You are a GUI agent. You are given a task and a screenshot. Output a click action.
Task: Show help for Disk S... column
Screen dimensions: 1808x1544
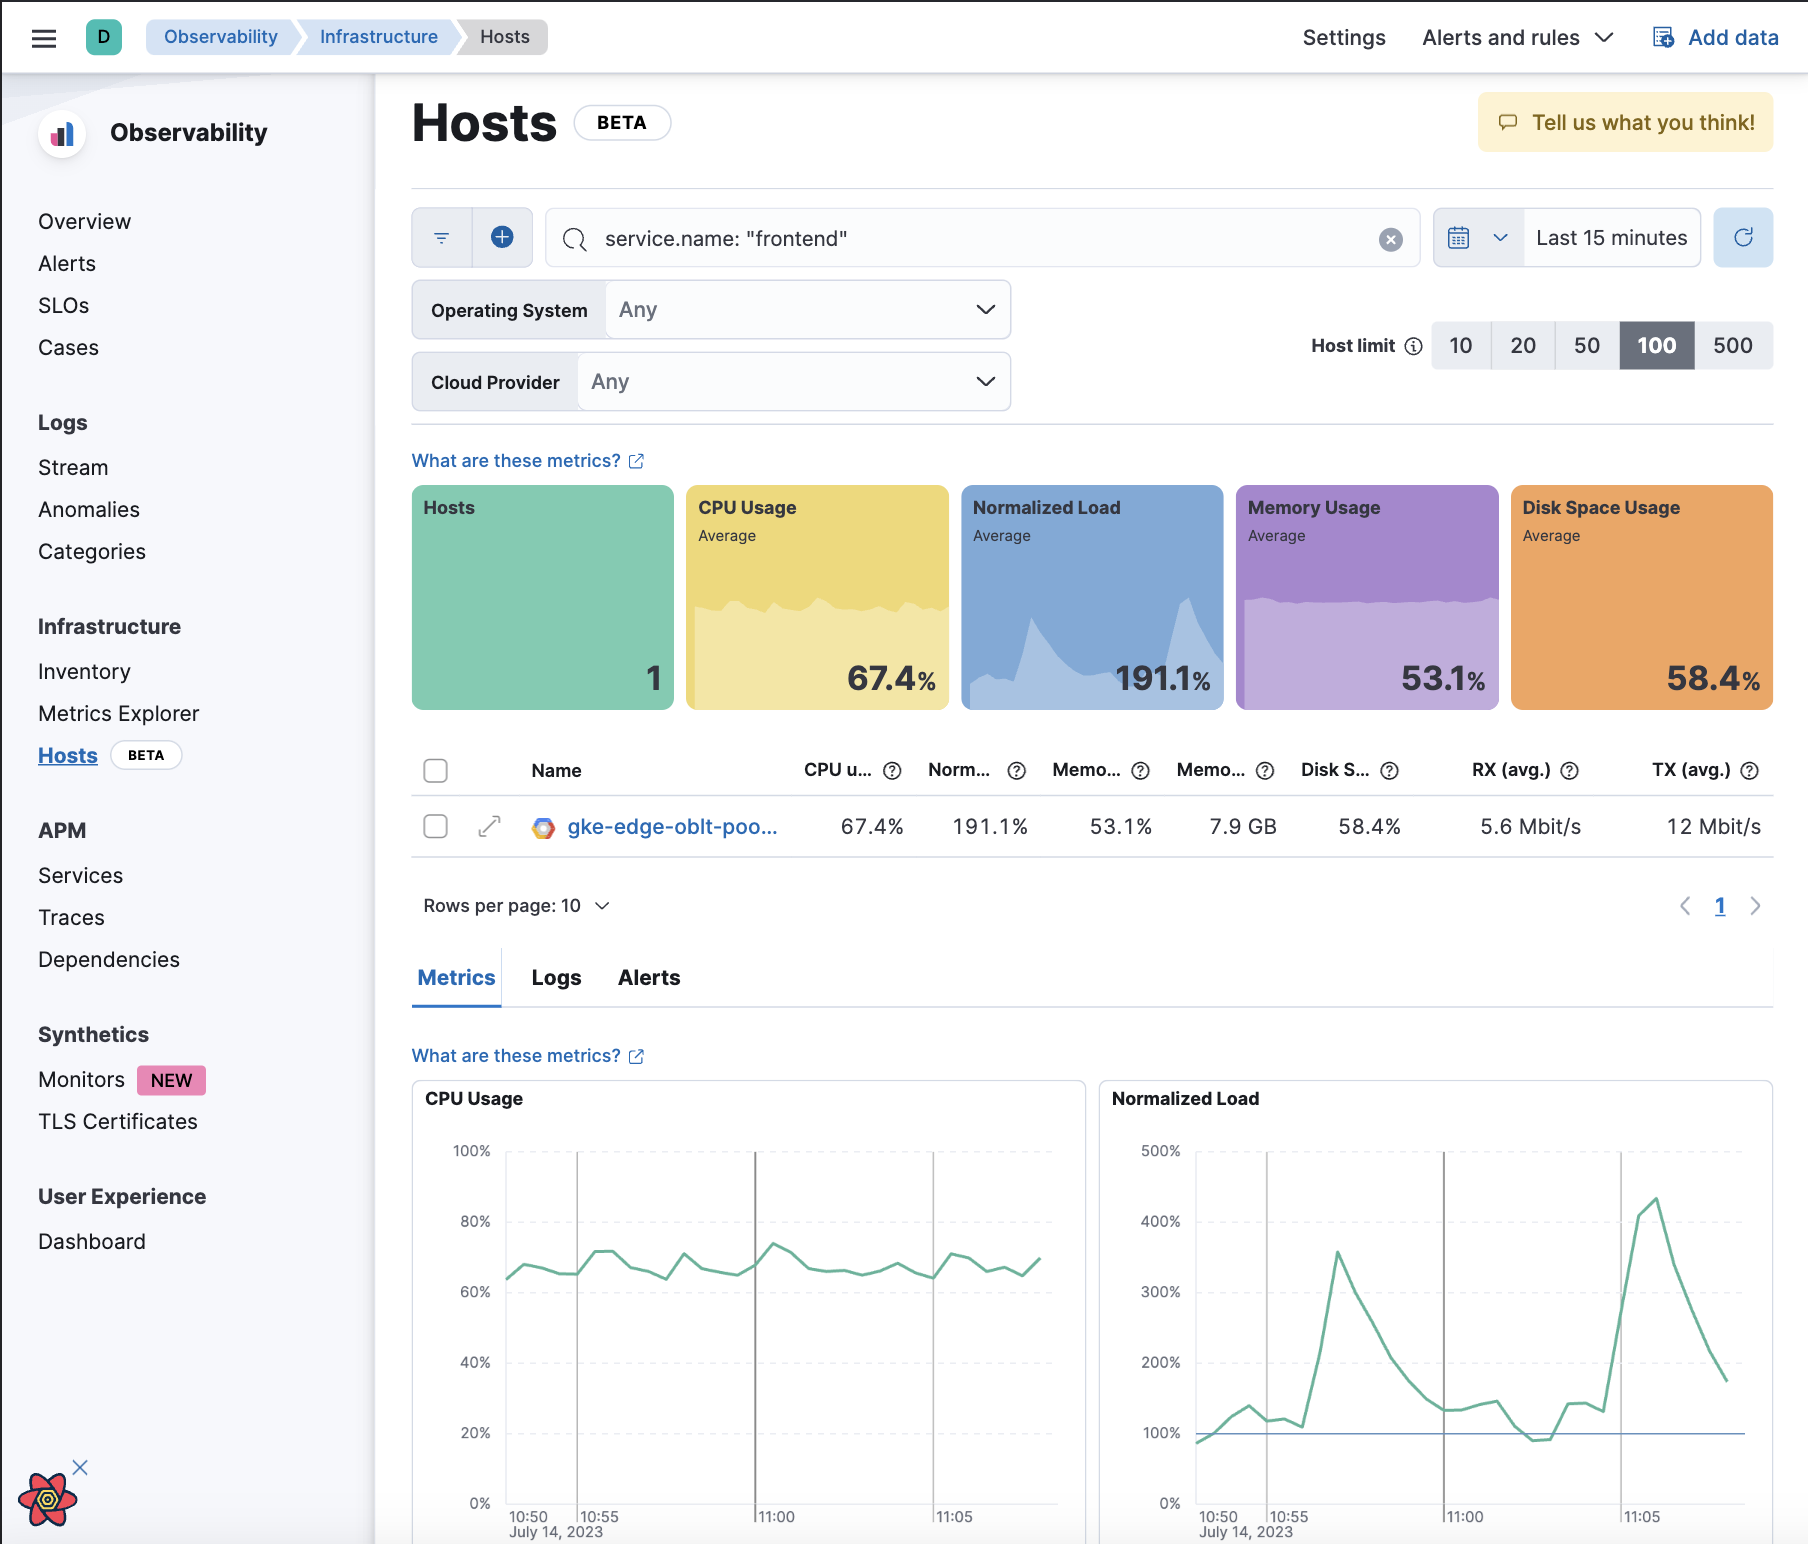(1389, 771)
